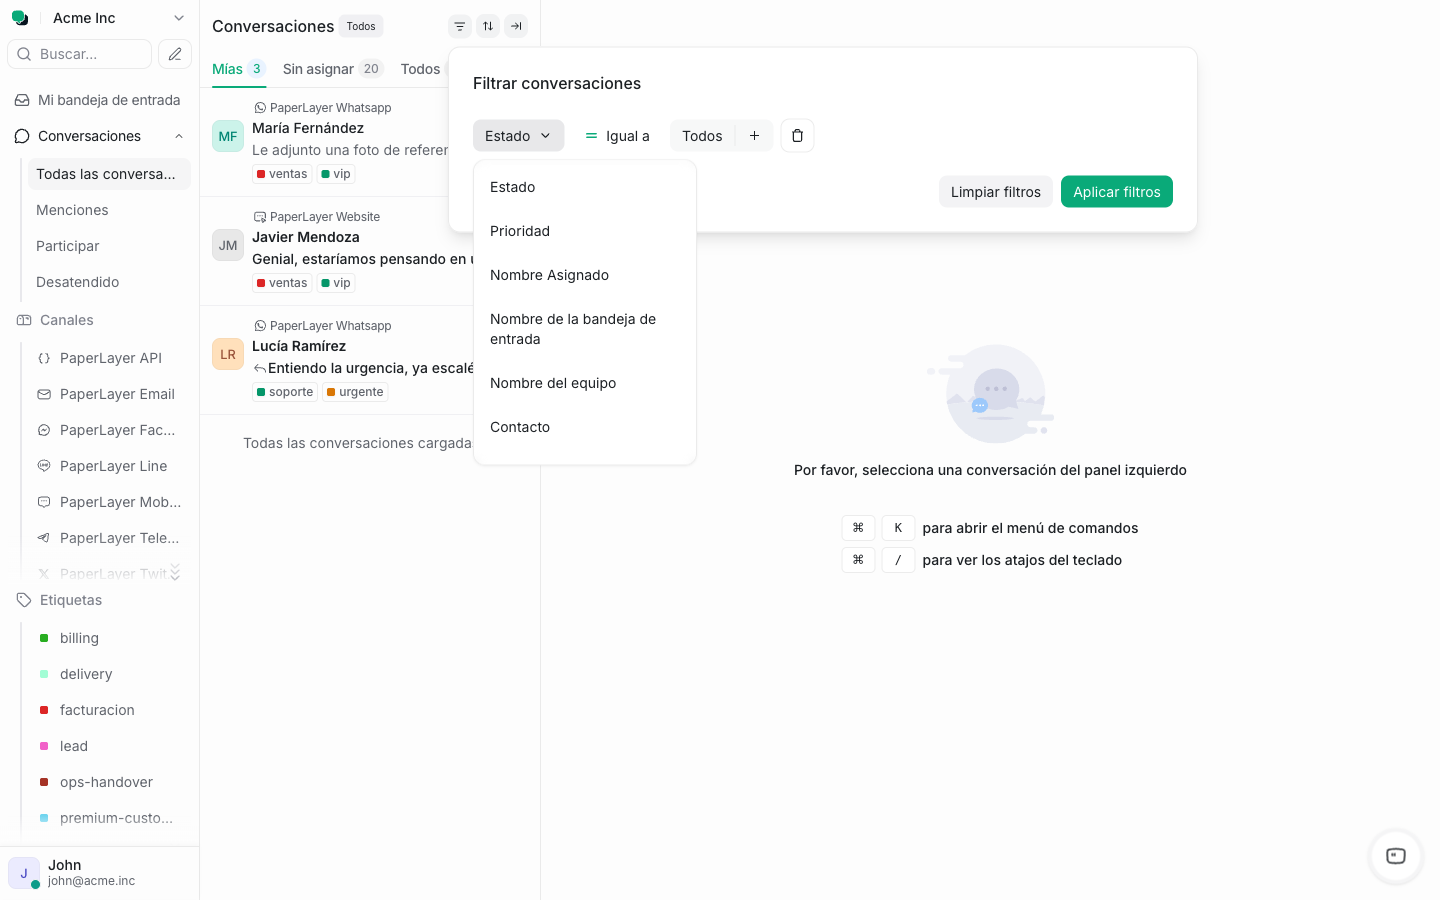
Task: Click the PaperLayer Mobile channel icon
Action: [44, 502]
